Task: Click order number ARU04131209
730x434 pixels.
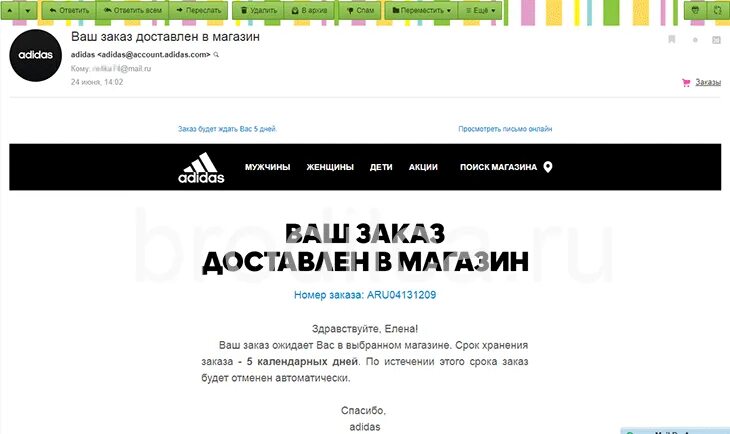Action: tap(401, 295)
